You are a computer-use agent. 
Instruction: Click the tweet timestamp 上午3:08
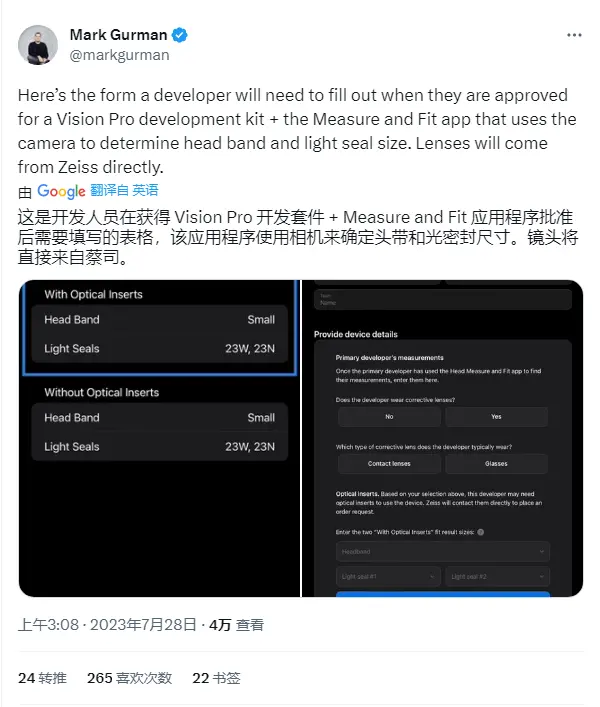point(48,625)
